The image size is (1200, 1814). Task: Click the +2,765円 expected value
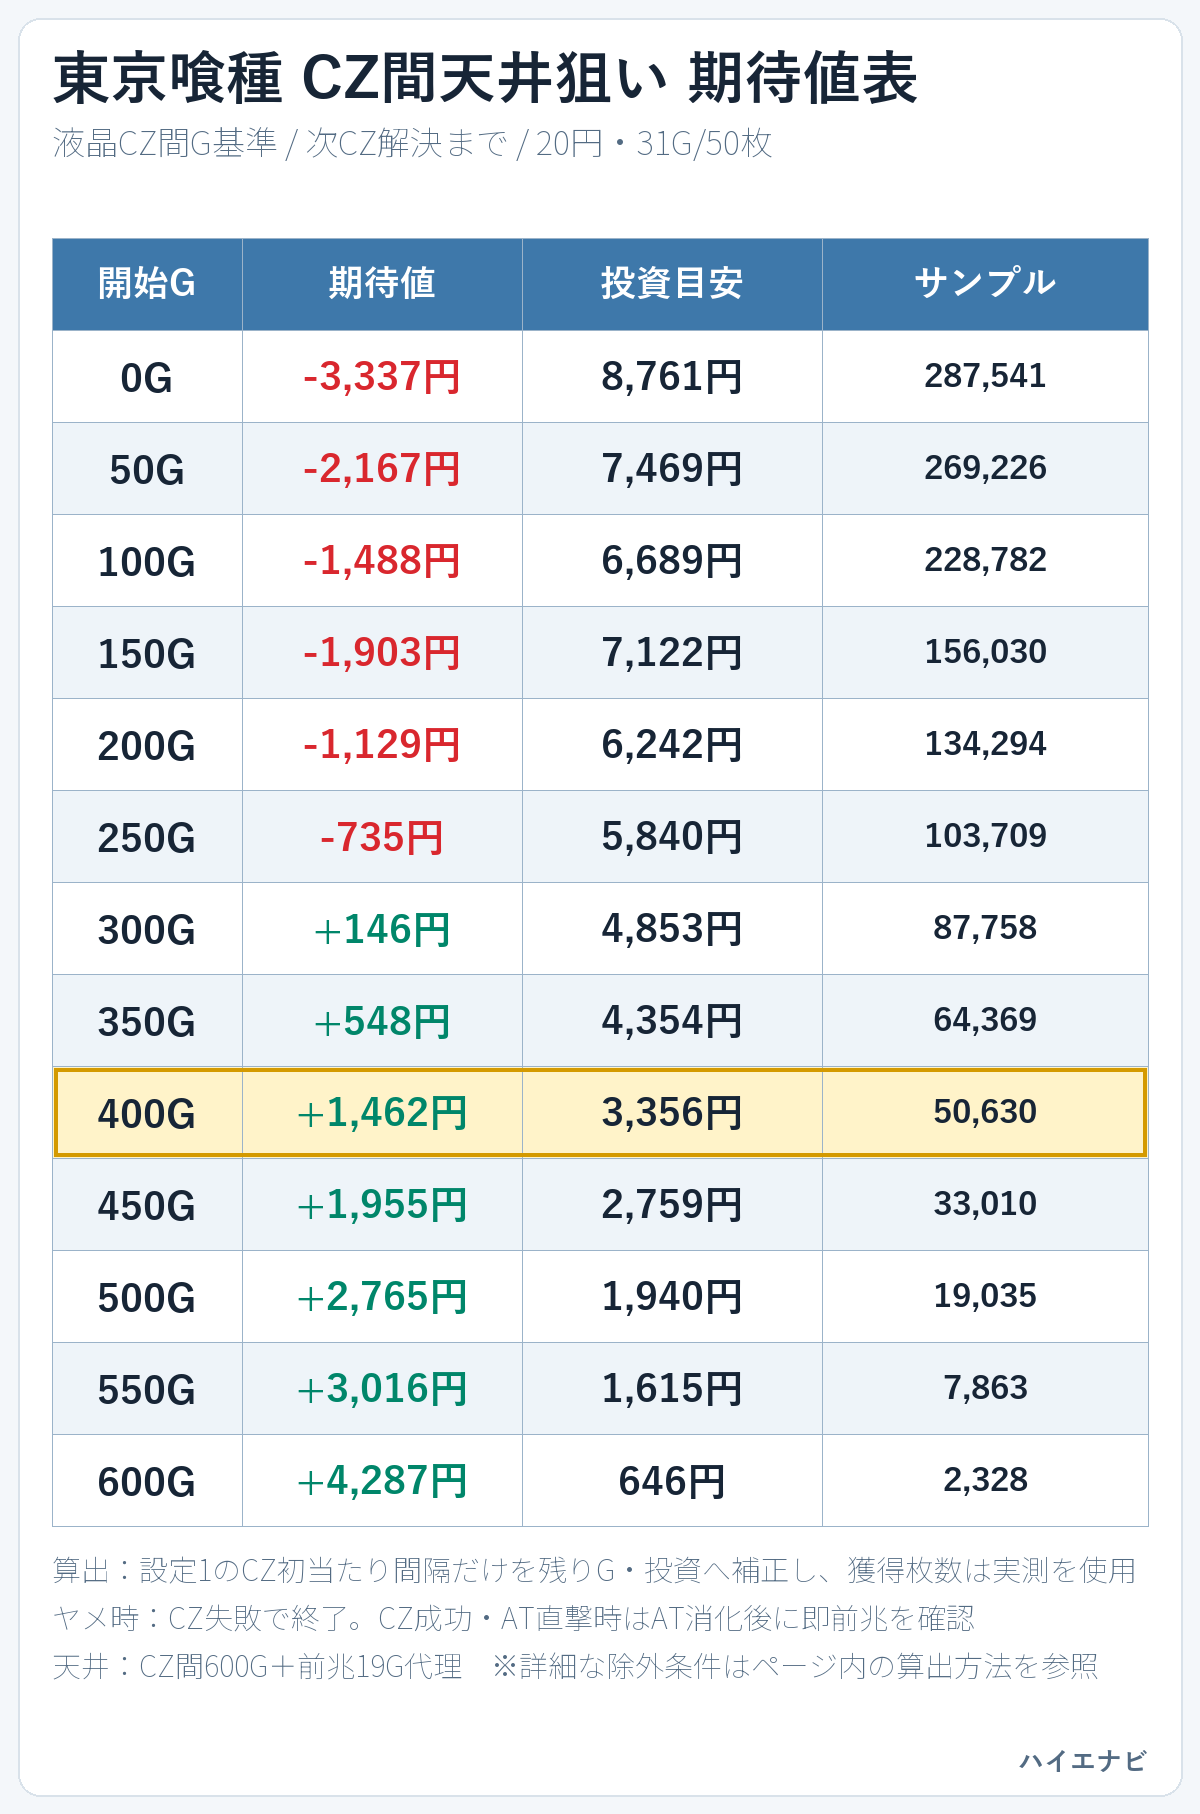pyautogui.click(x=382, y=1297)
